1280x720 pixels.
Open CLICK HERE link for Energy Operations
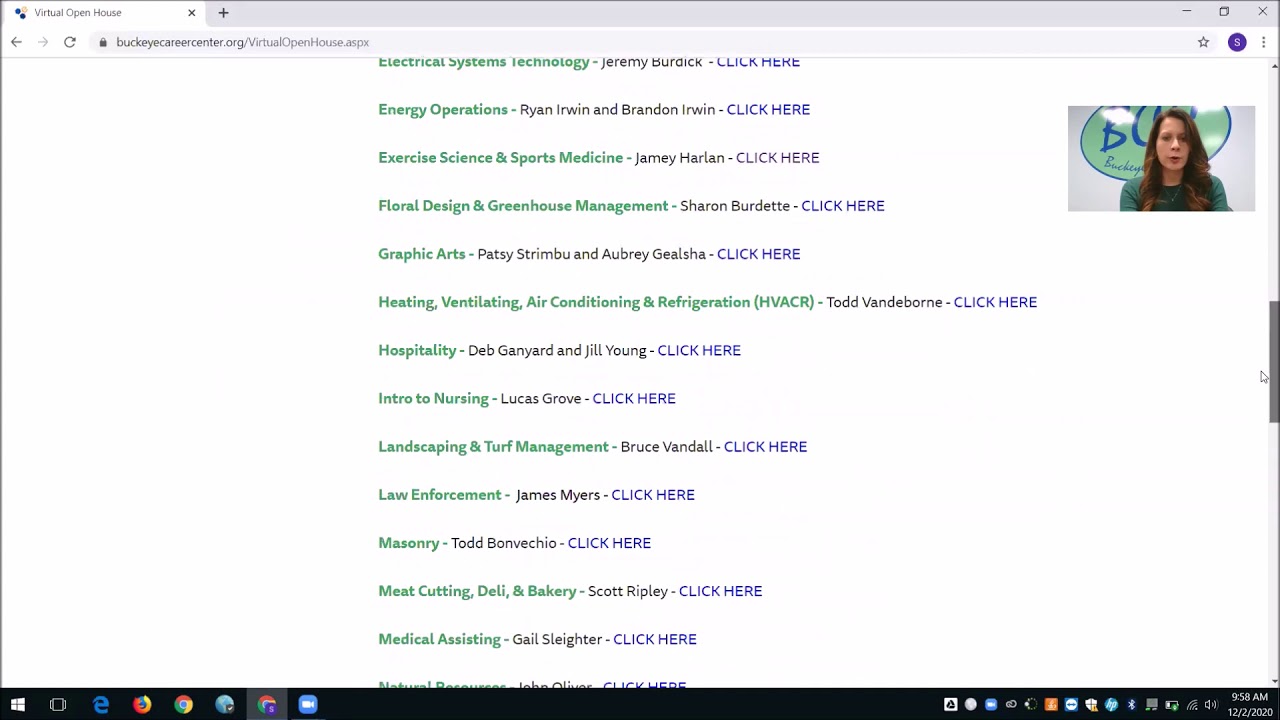point(768,110)
